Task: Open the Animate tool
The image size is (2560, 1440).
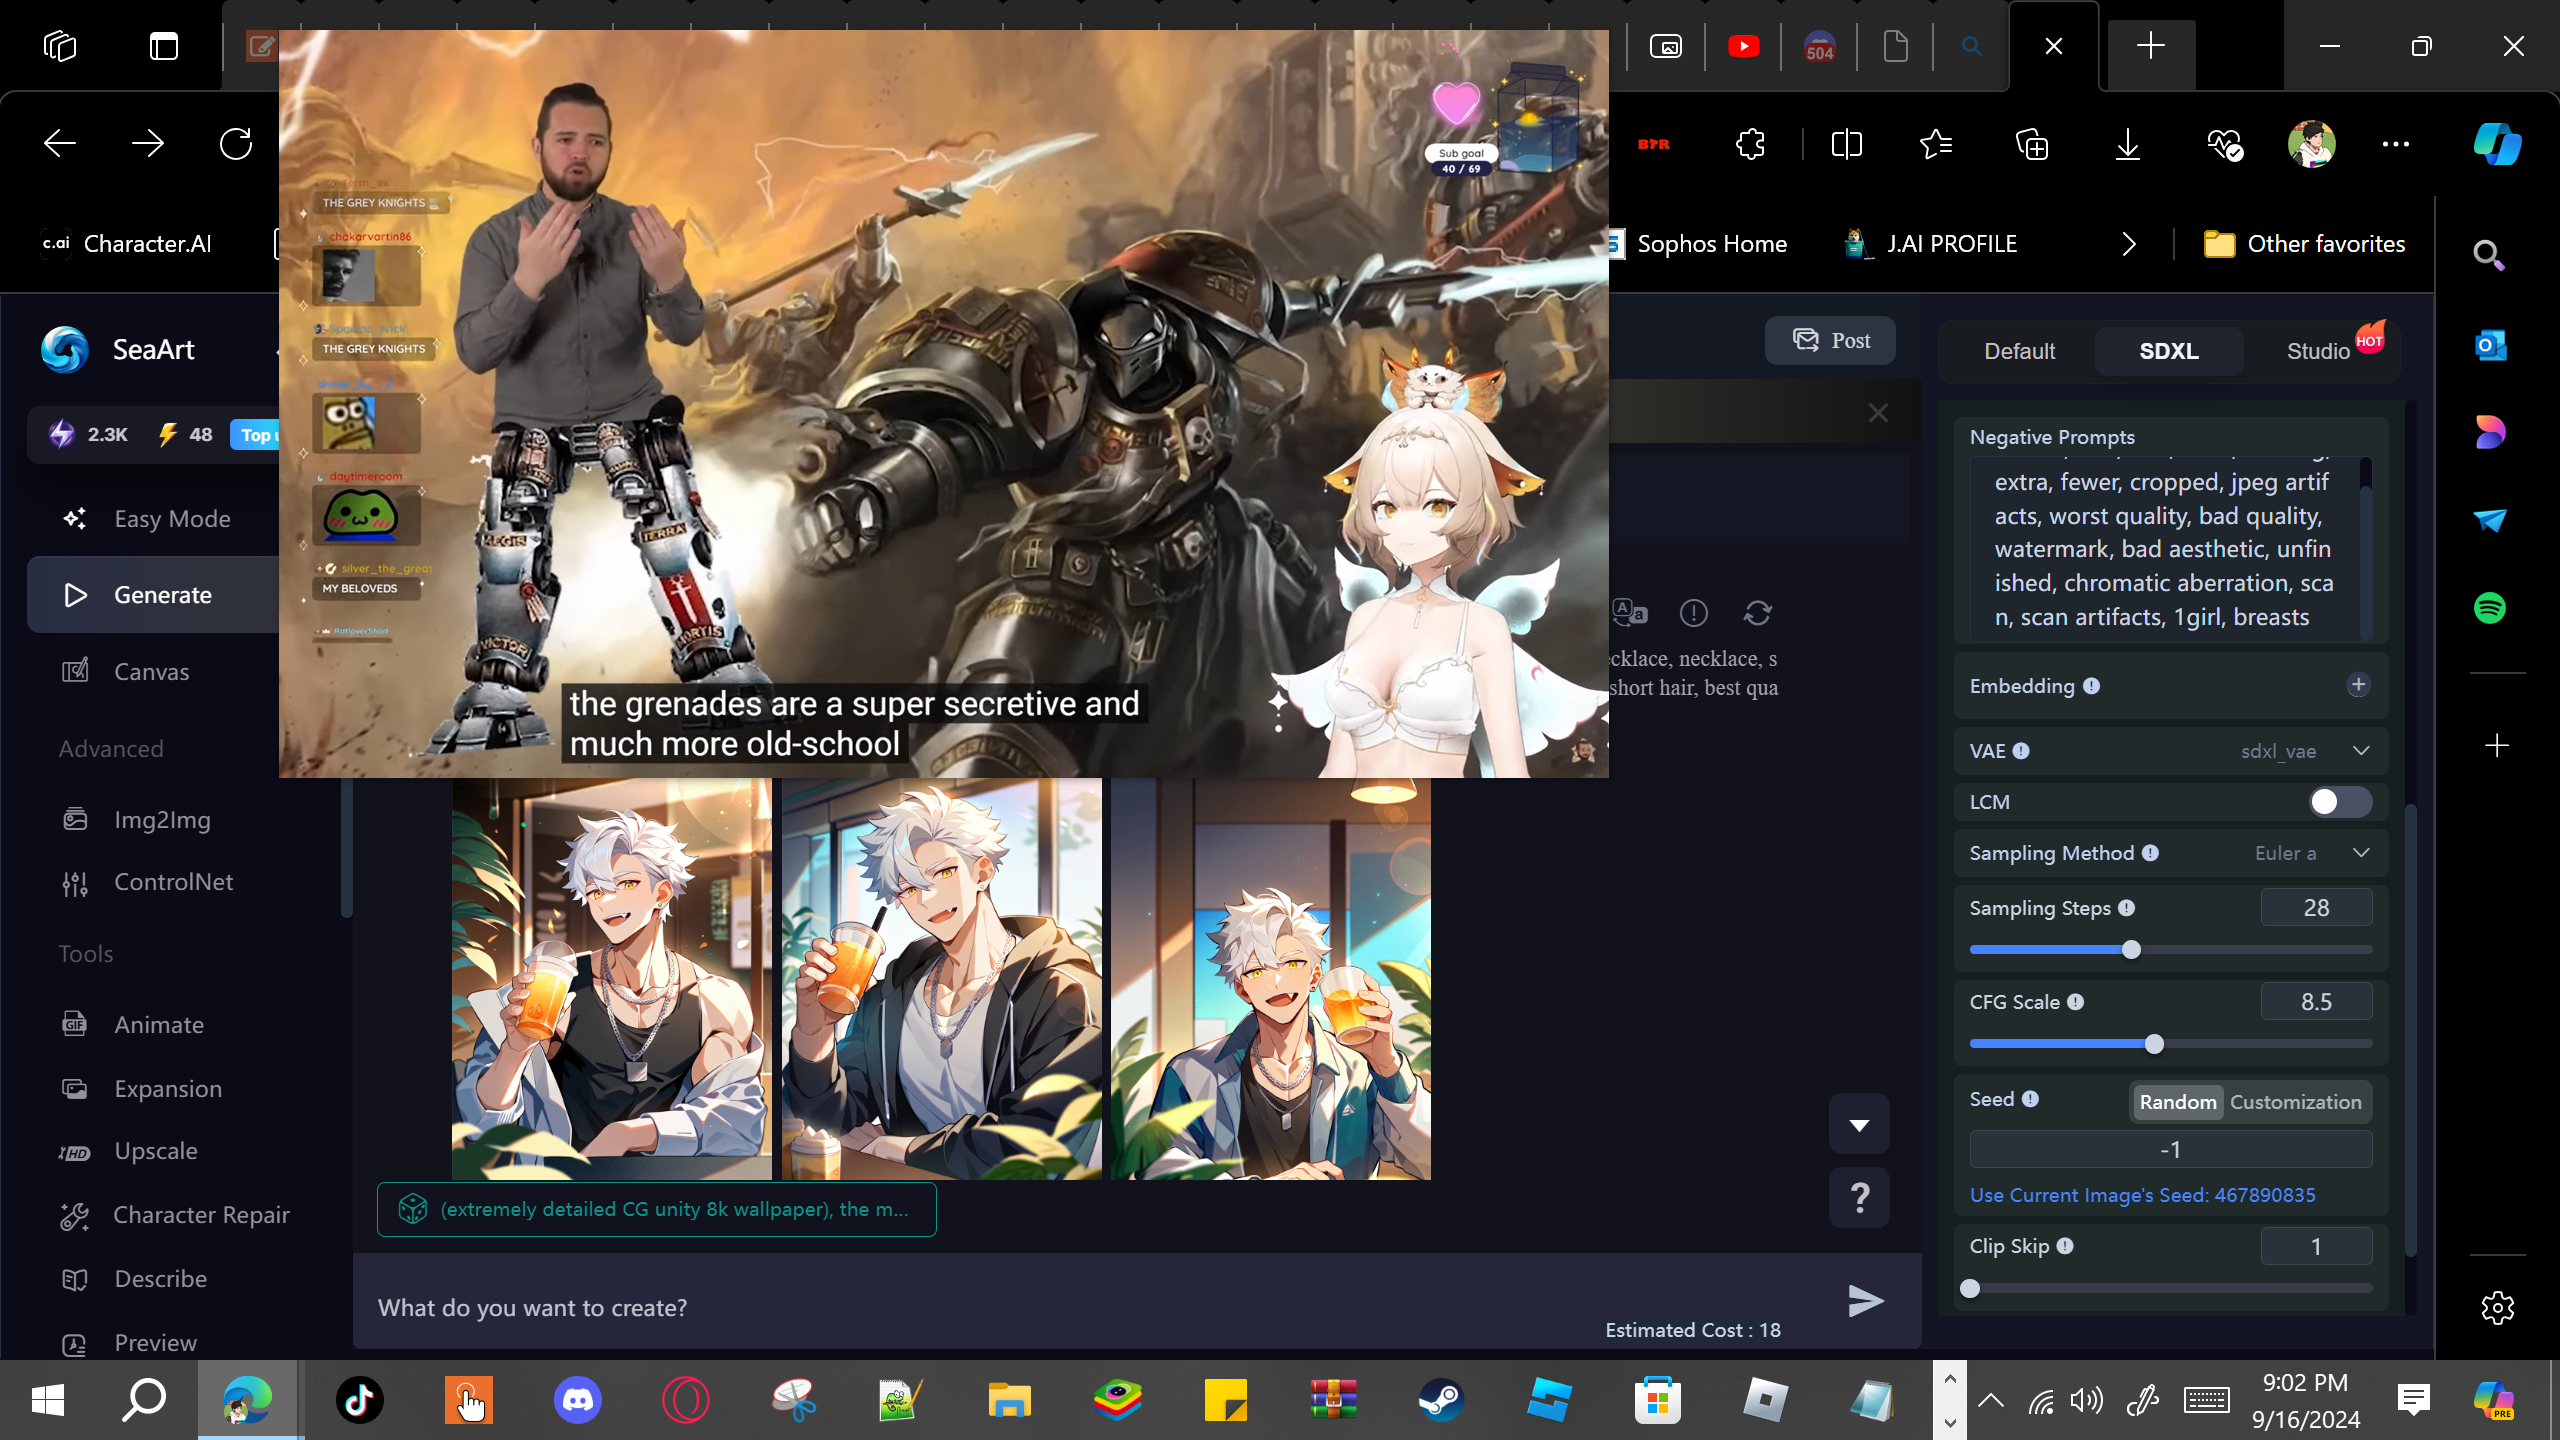Action: (x=159, y=1025)
